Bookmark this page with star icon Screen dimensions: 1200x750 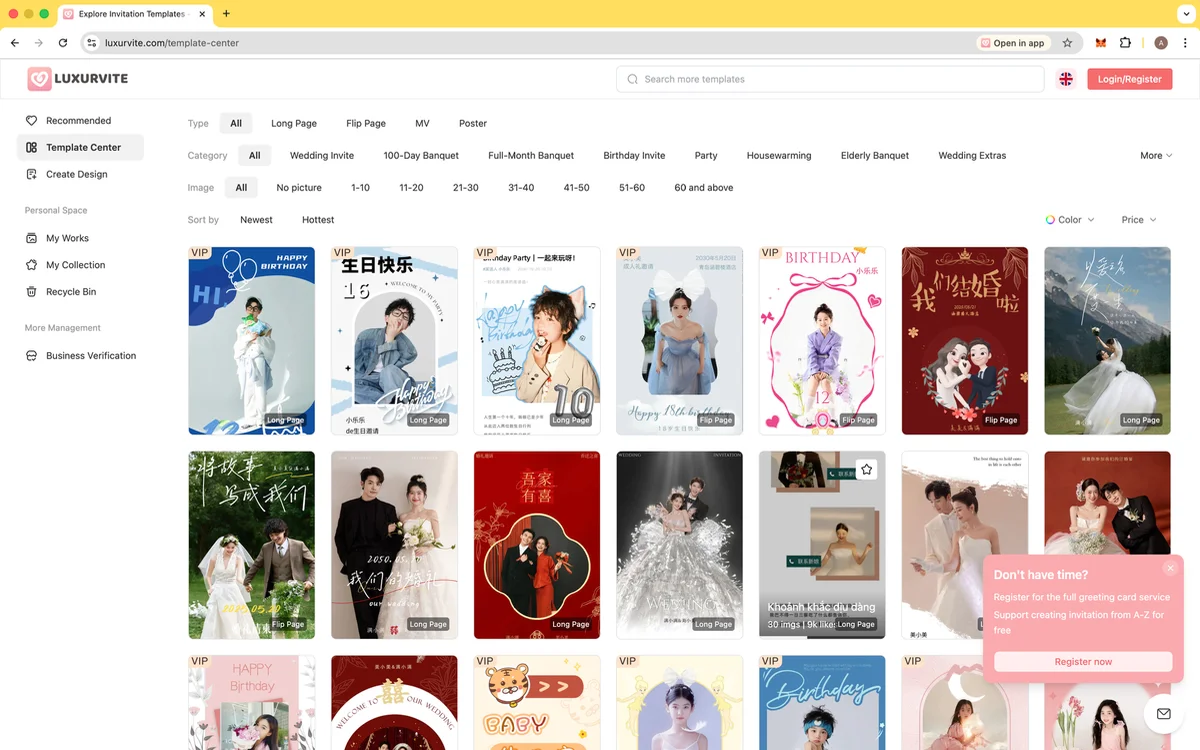pyautogui.click(x=1067, y=43)
